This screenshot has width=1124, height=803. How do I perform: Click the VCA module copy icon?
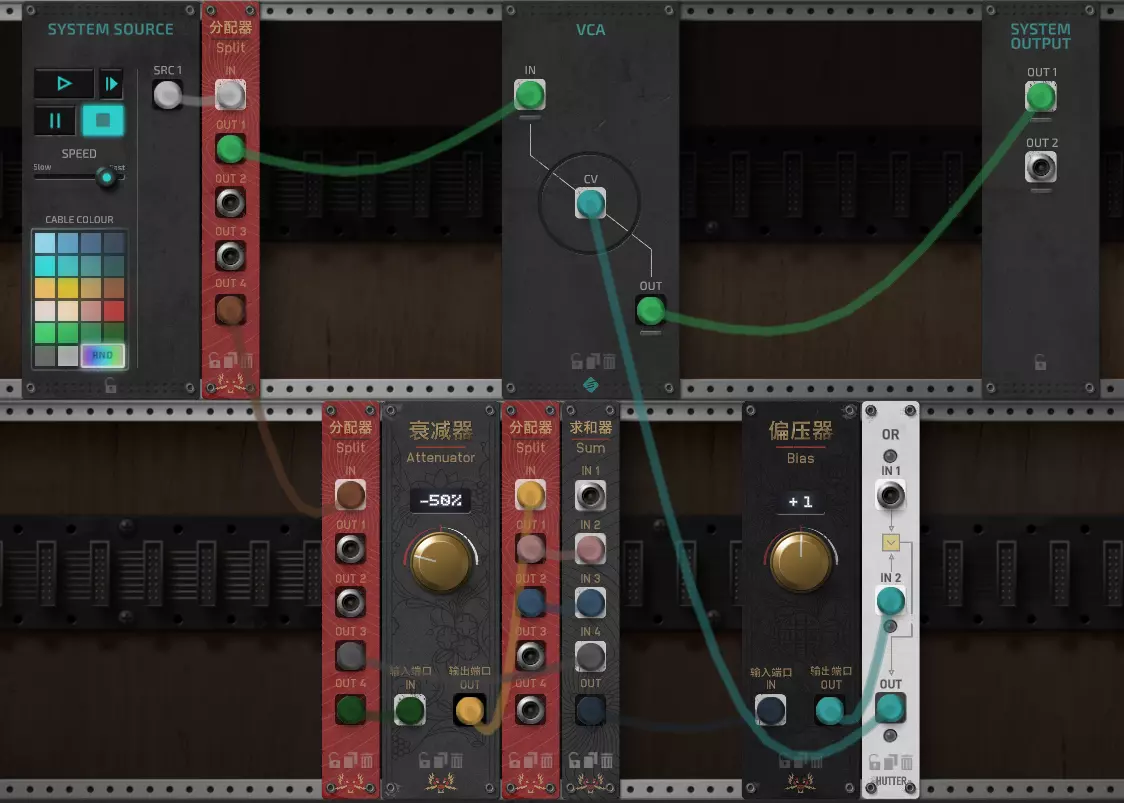click(x=593, y=361)
